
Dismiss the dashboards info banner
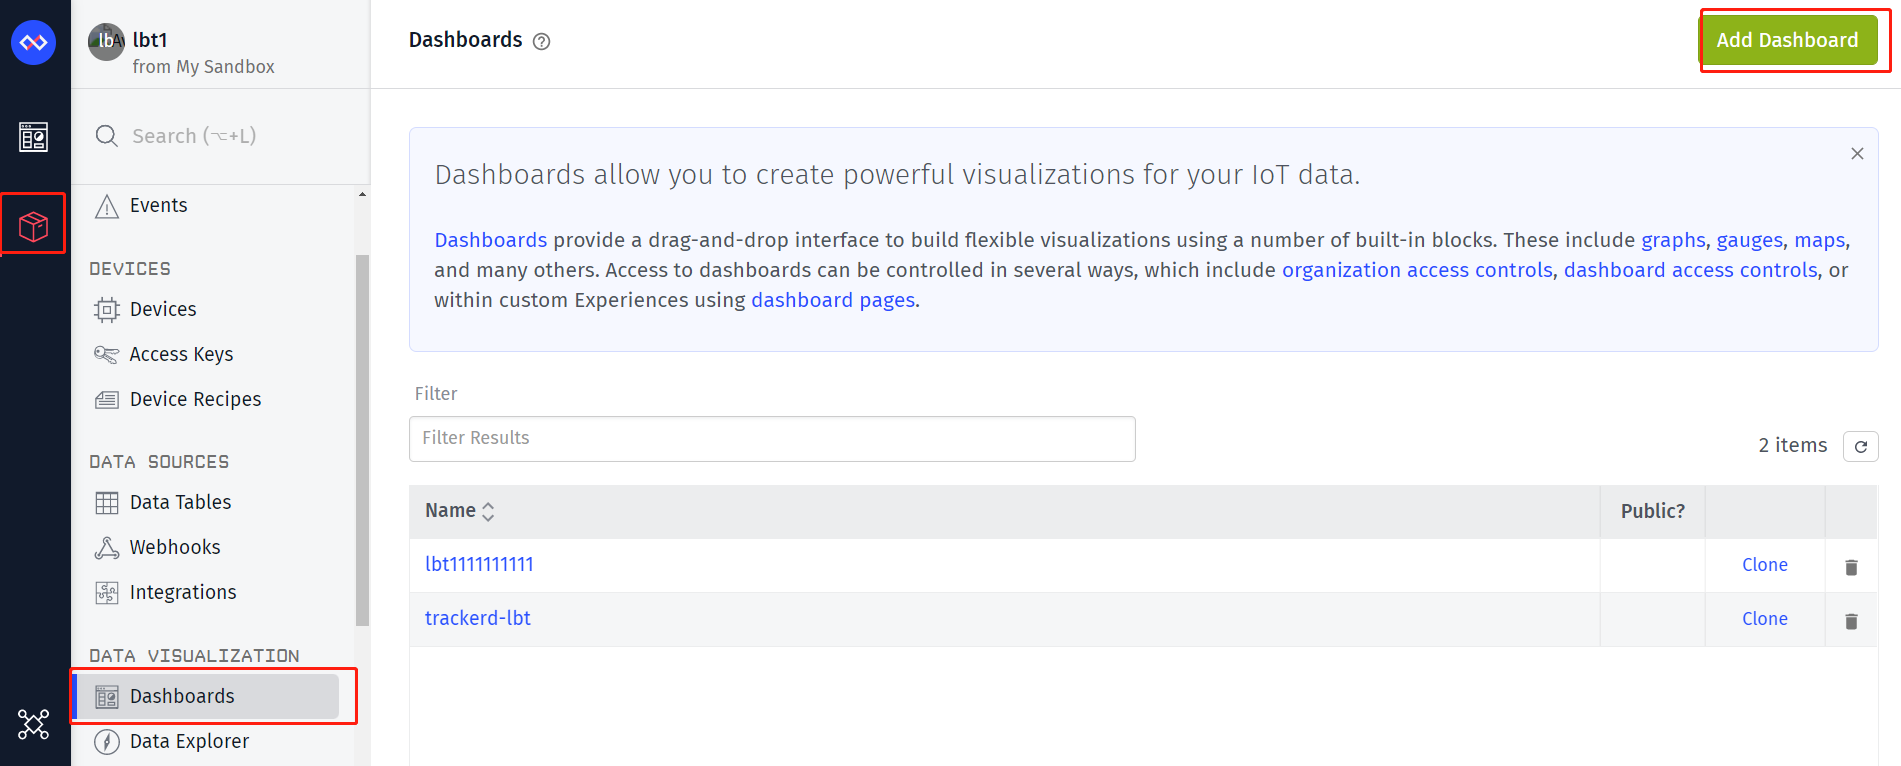pyautogui.click(x=1857, y=154)
